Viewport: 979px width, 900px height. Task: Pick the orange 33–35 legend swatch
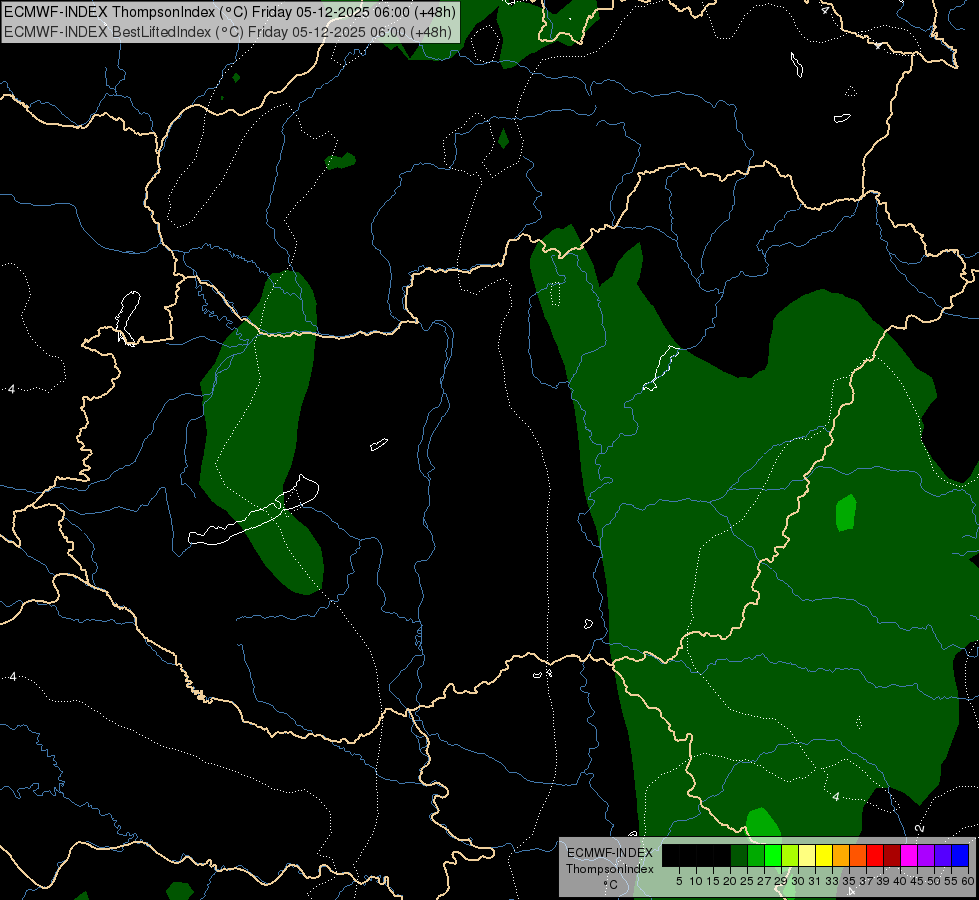pyautogui.click(x=841, y=855)
